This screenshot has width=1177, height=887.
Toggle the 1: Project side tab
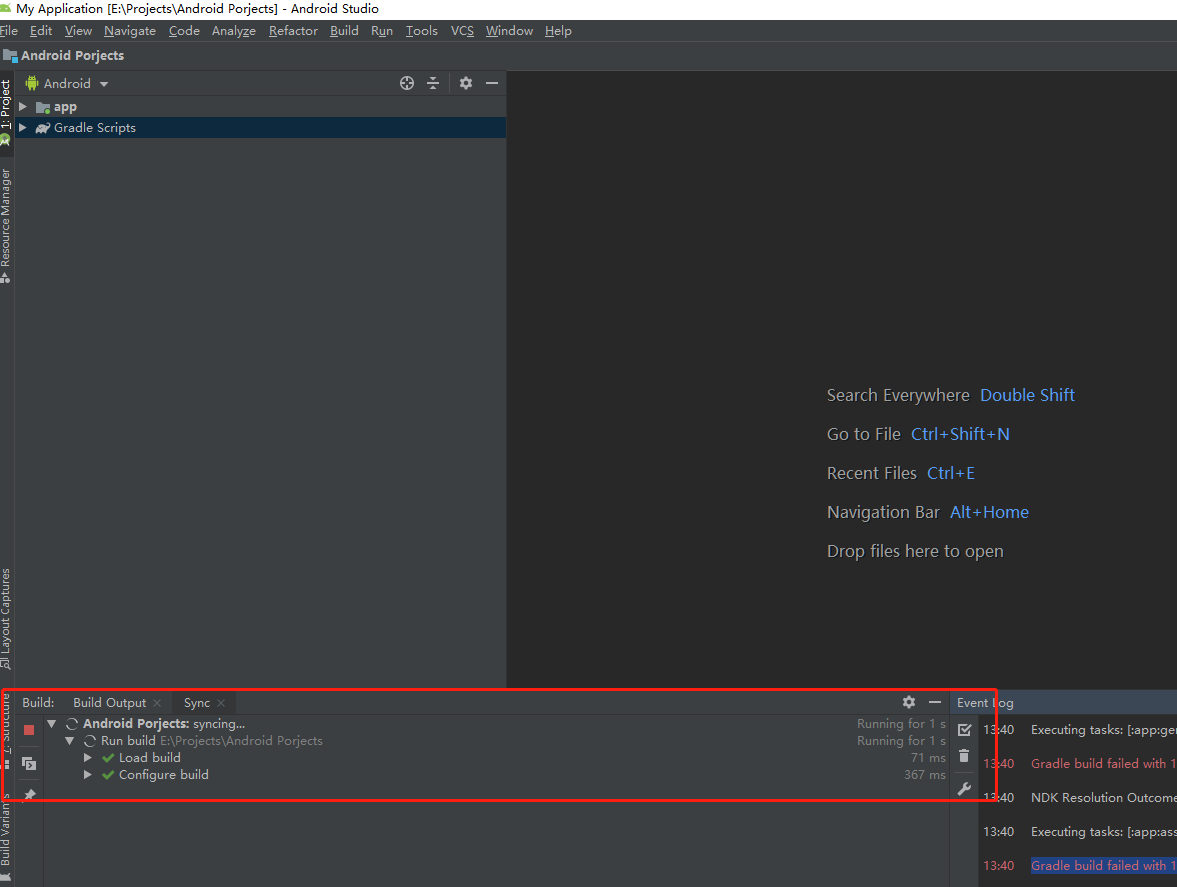[6, 111]
